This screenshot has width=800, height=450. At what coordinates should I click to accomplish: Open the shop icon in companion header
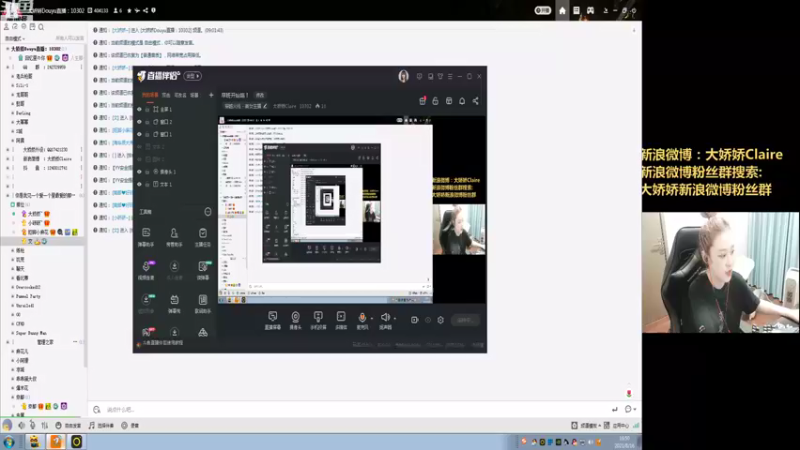tap(449, 101)
